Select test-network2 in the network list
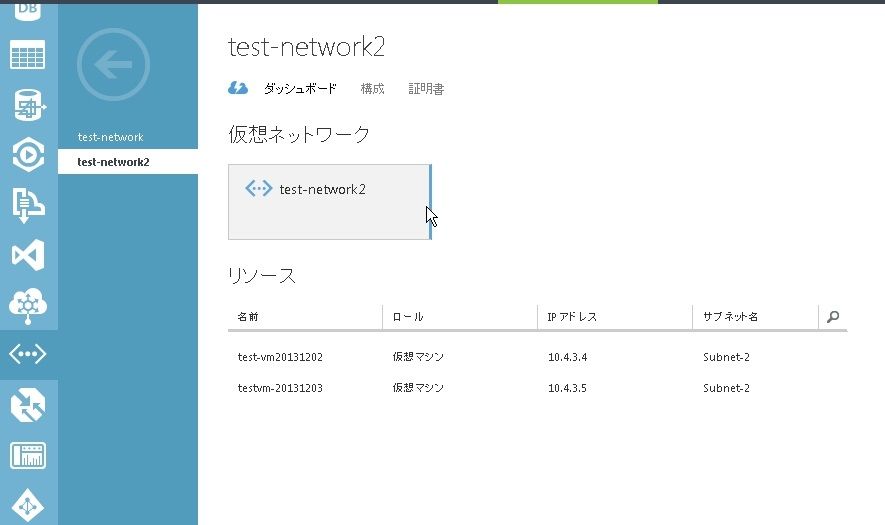885x525 pixels. pos(128,162)
